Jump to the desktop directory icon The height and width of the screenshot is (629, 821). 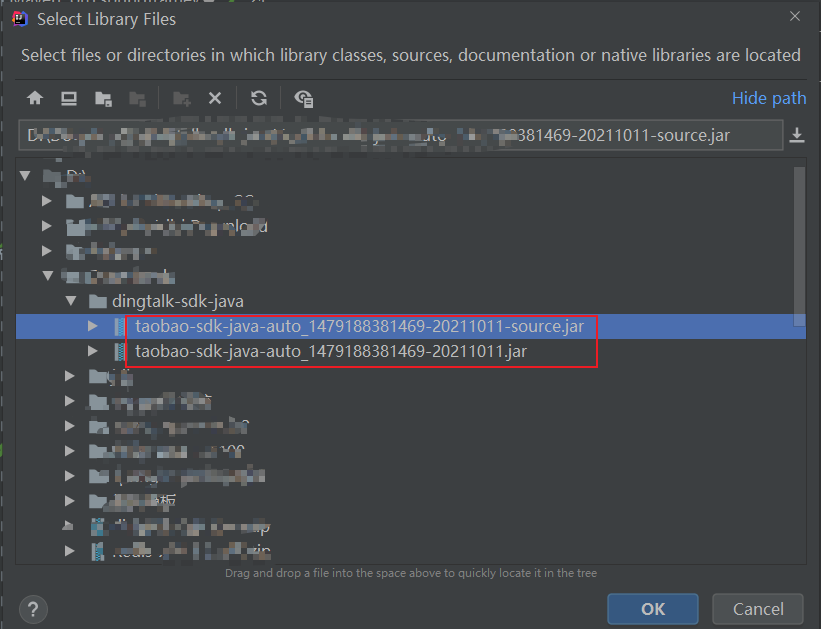click(x=69, y=98)
